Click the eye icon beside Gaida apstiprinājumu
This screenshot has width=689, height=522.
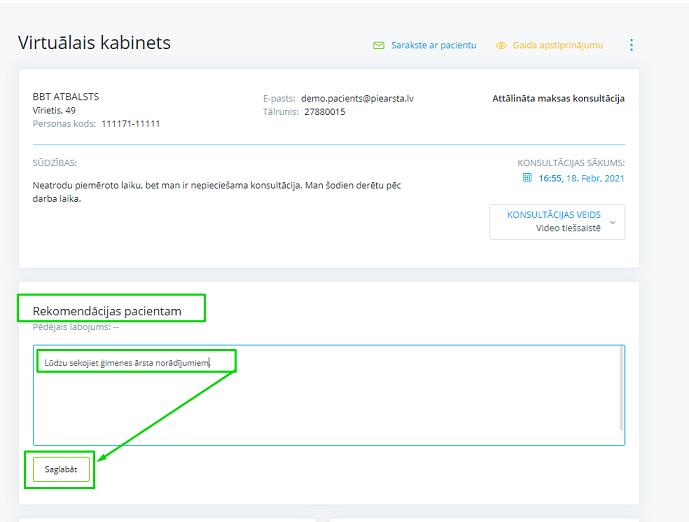click(x=502, y=46)
